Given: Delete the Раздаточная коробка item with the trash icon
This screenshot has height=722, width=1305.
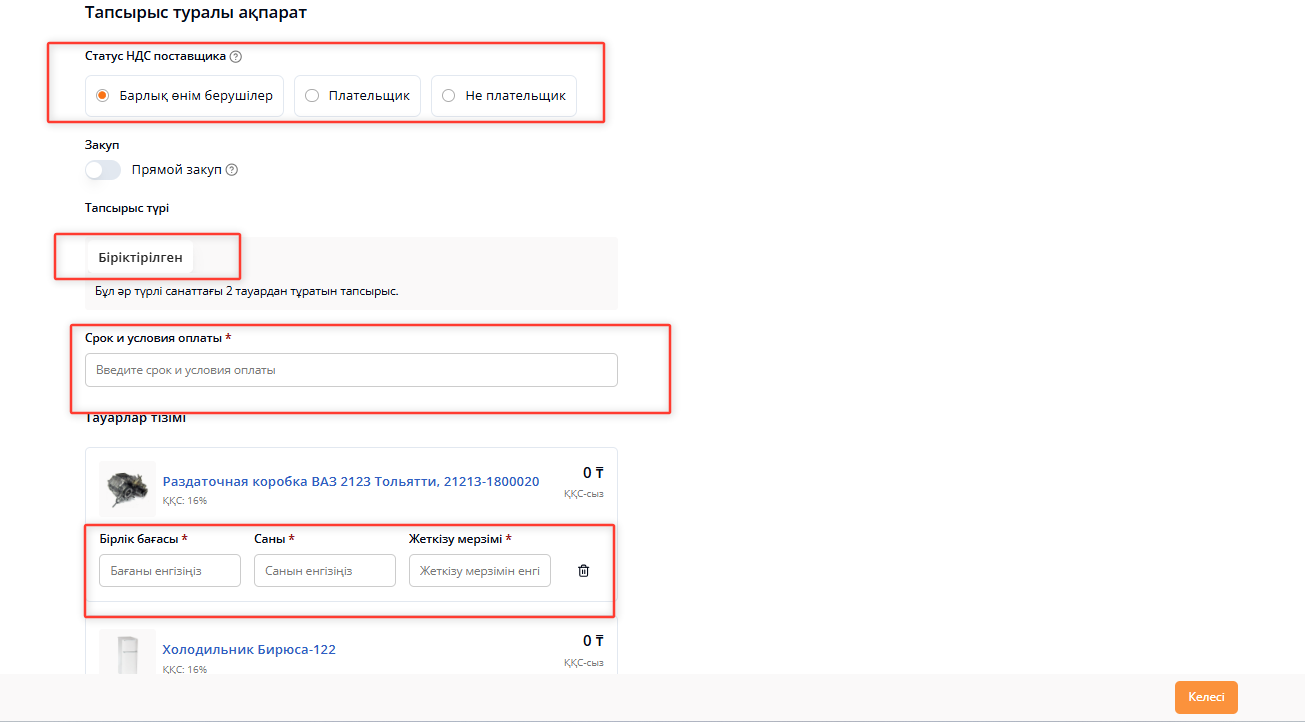Looking at the screenshot, I should click(x=584, y=571).
